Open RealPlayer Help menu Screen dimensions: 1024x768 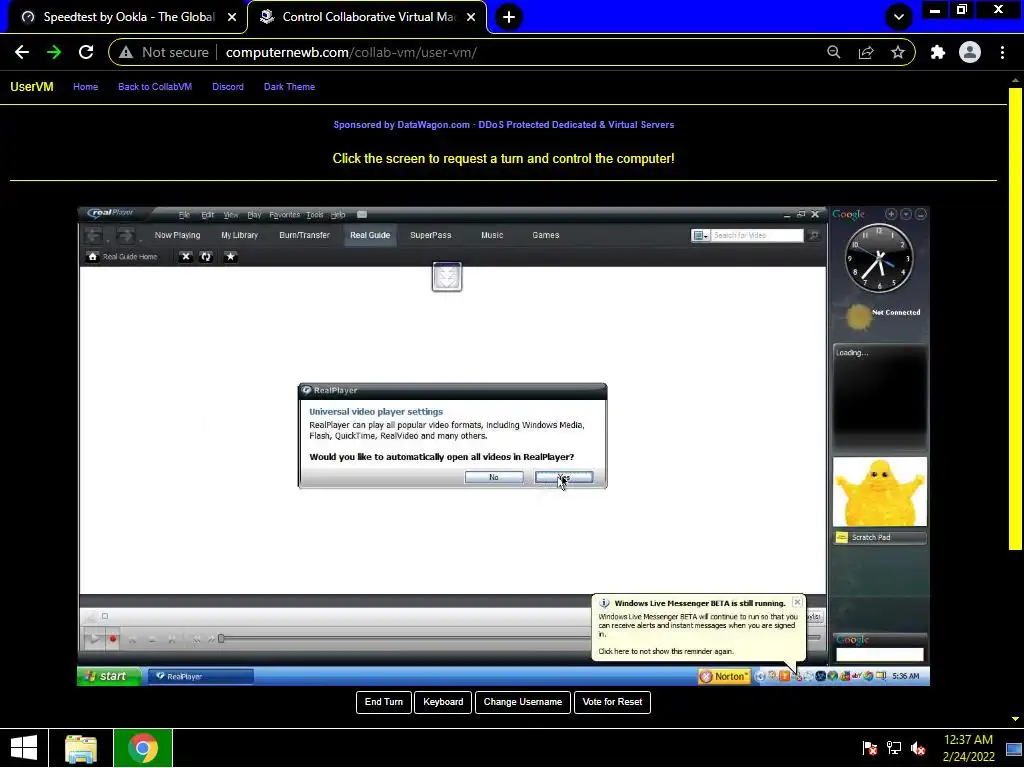pos(338,215)
